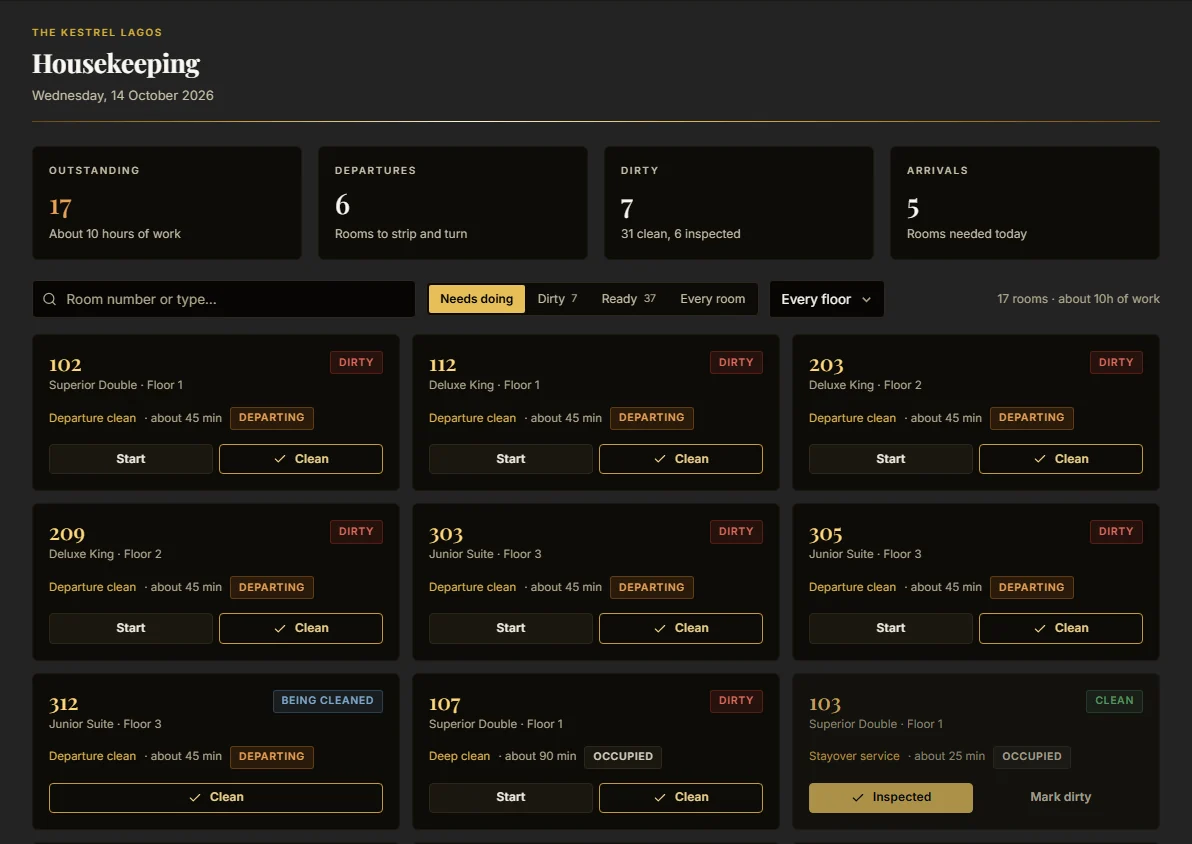
Task: Click the BEING CLEANED badge on room 312
Action: [x=328, y=701]
